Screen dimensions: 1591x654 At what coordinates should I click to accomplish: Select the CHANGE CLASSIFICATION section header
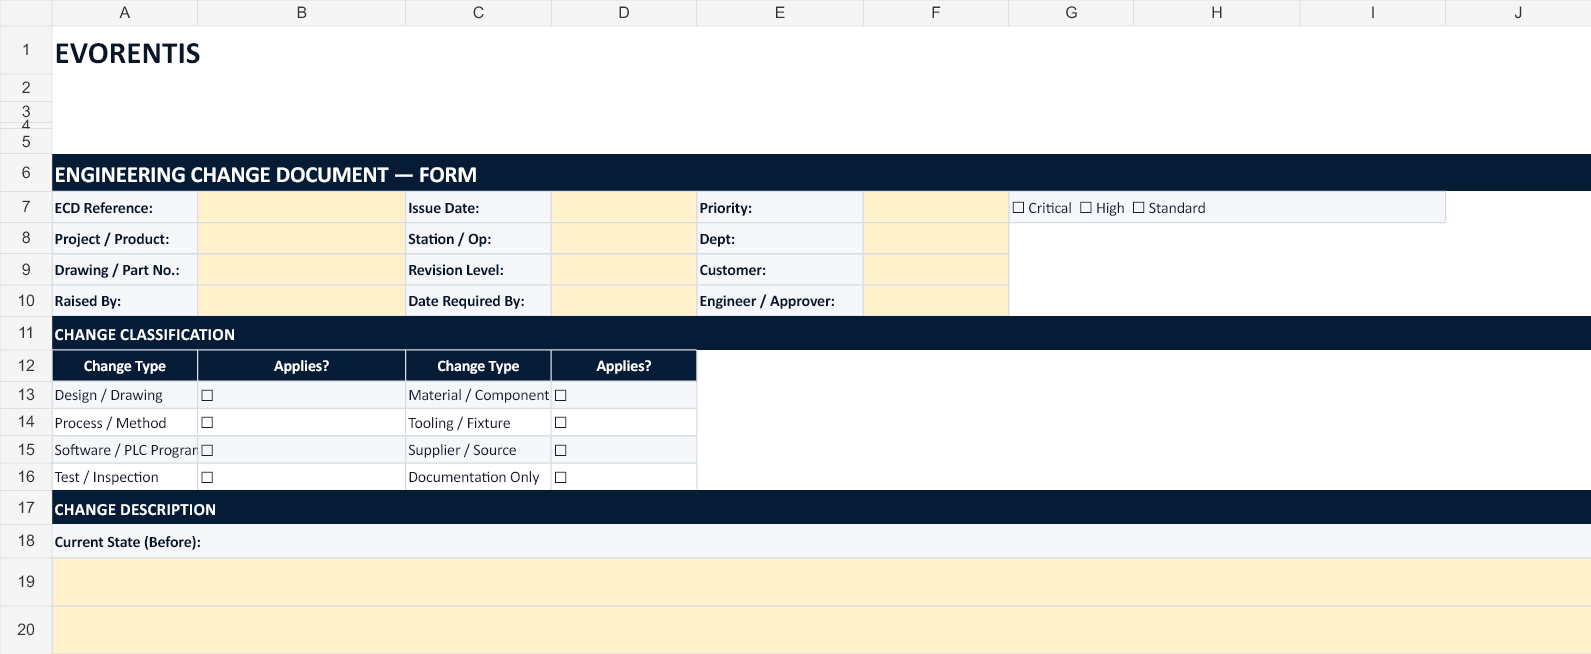(821, 334)
